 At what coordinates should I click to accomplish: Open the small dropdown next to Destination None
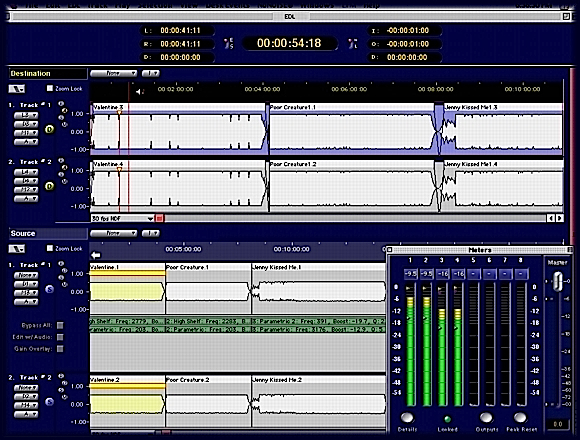click(x=151, y=73)
